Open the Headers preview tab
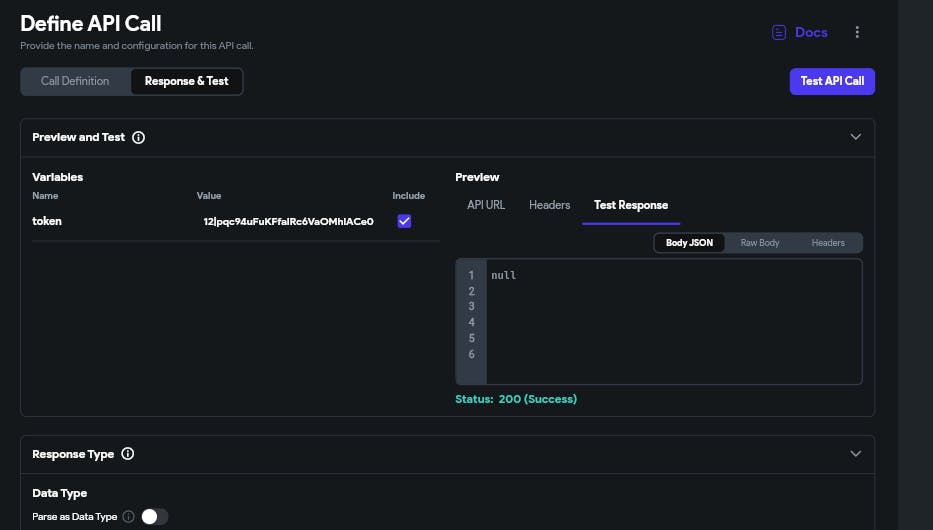933x530 pixels. point(549,205)
